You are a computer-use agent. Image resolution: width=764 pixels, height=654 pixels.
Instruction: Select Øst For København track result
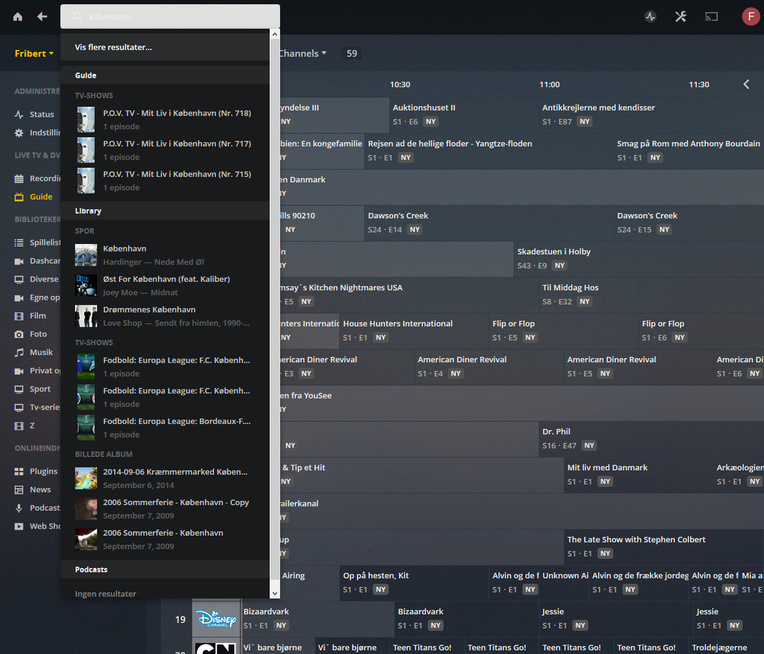pos(165,286)
